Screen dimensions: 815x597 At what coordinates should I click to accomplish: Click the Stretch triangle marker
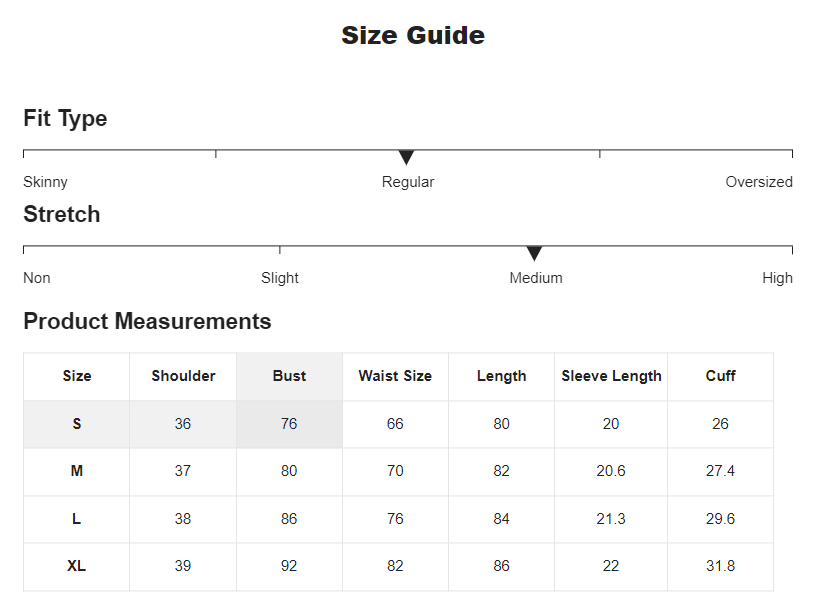point(534,253)
